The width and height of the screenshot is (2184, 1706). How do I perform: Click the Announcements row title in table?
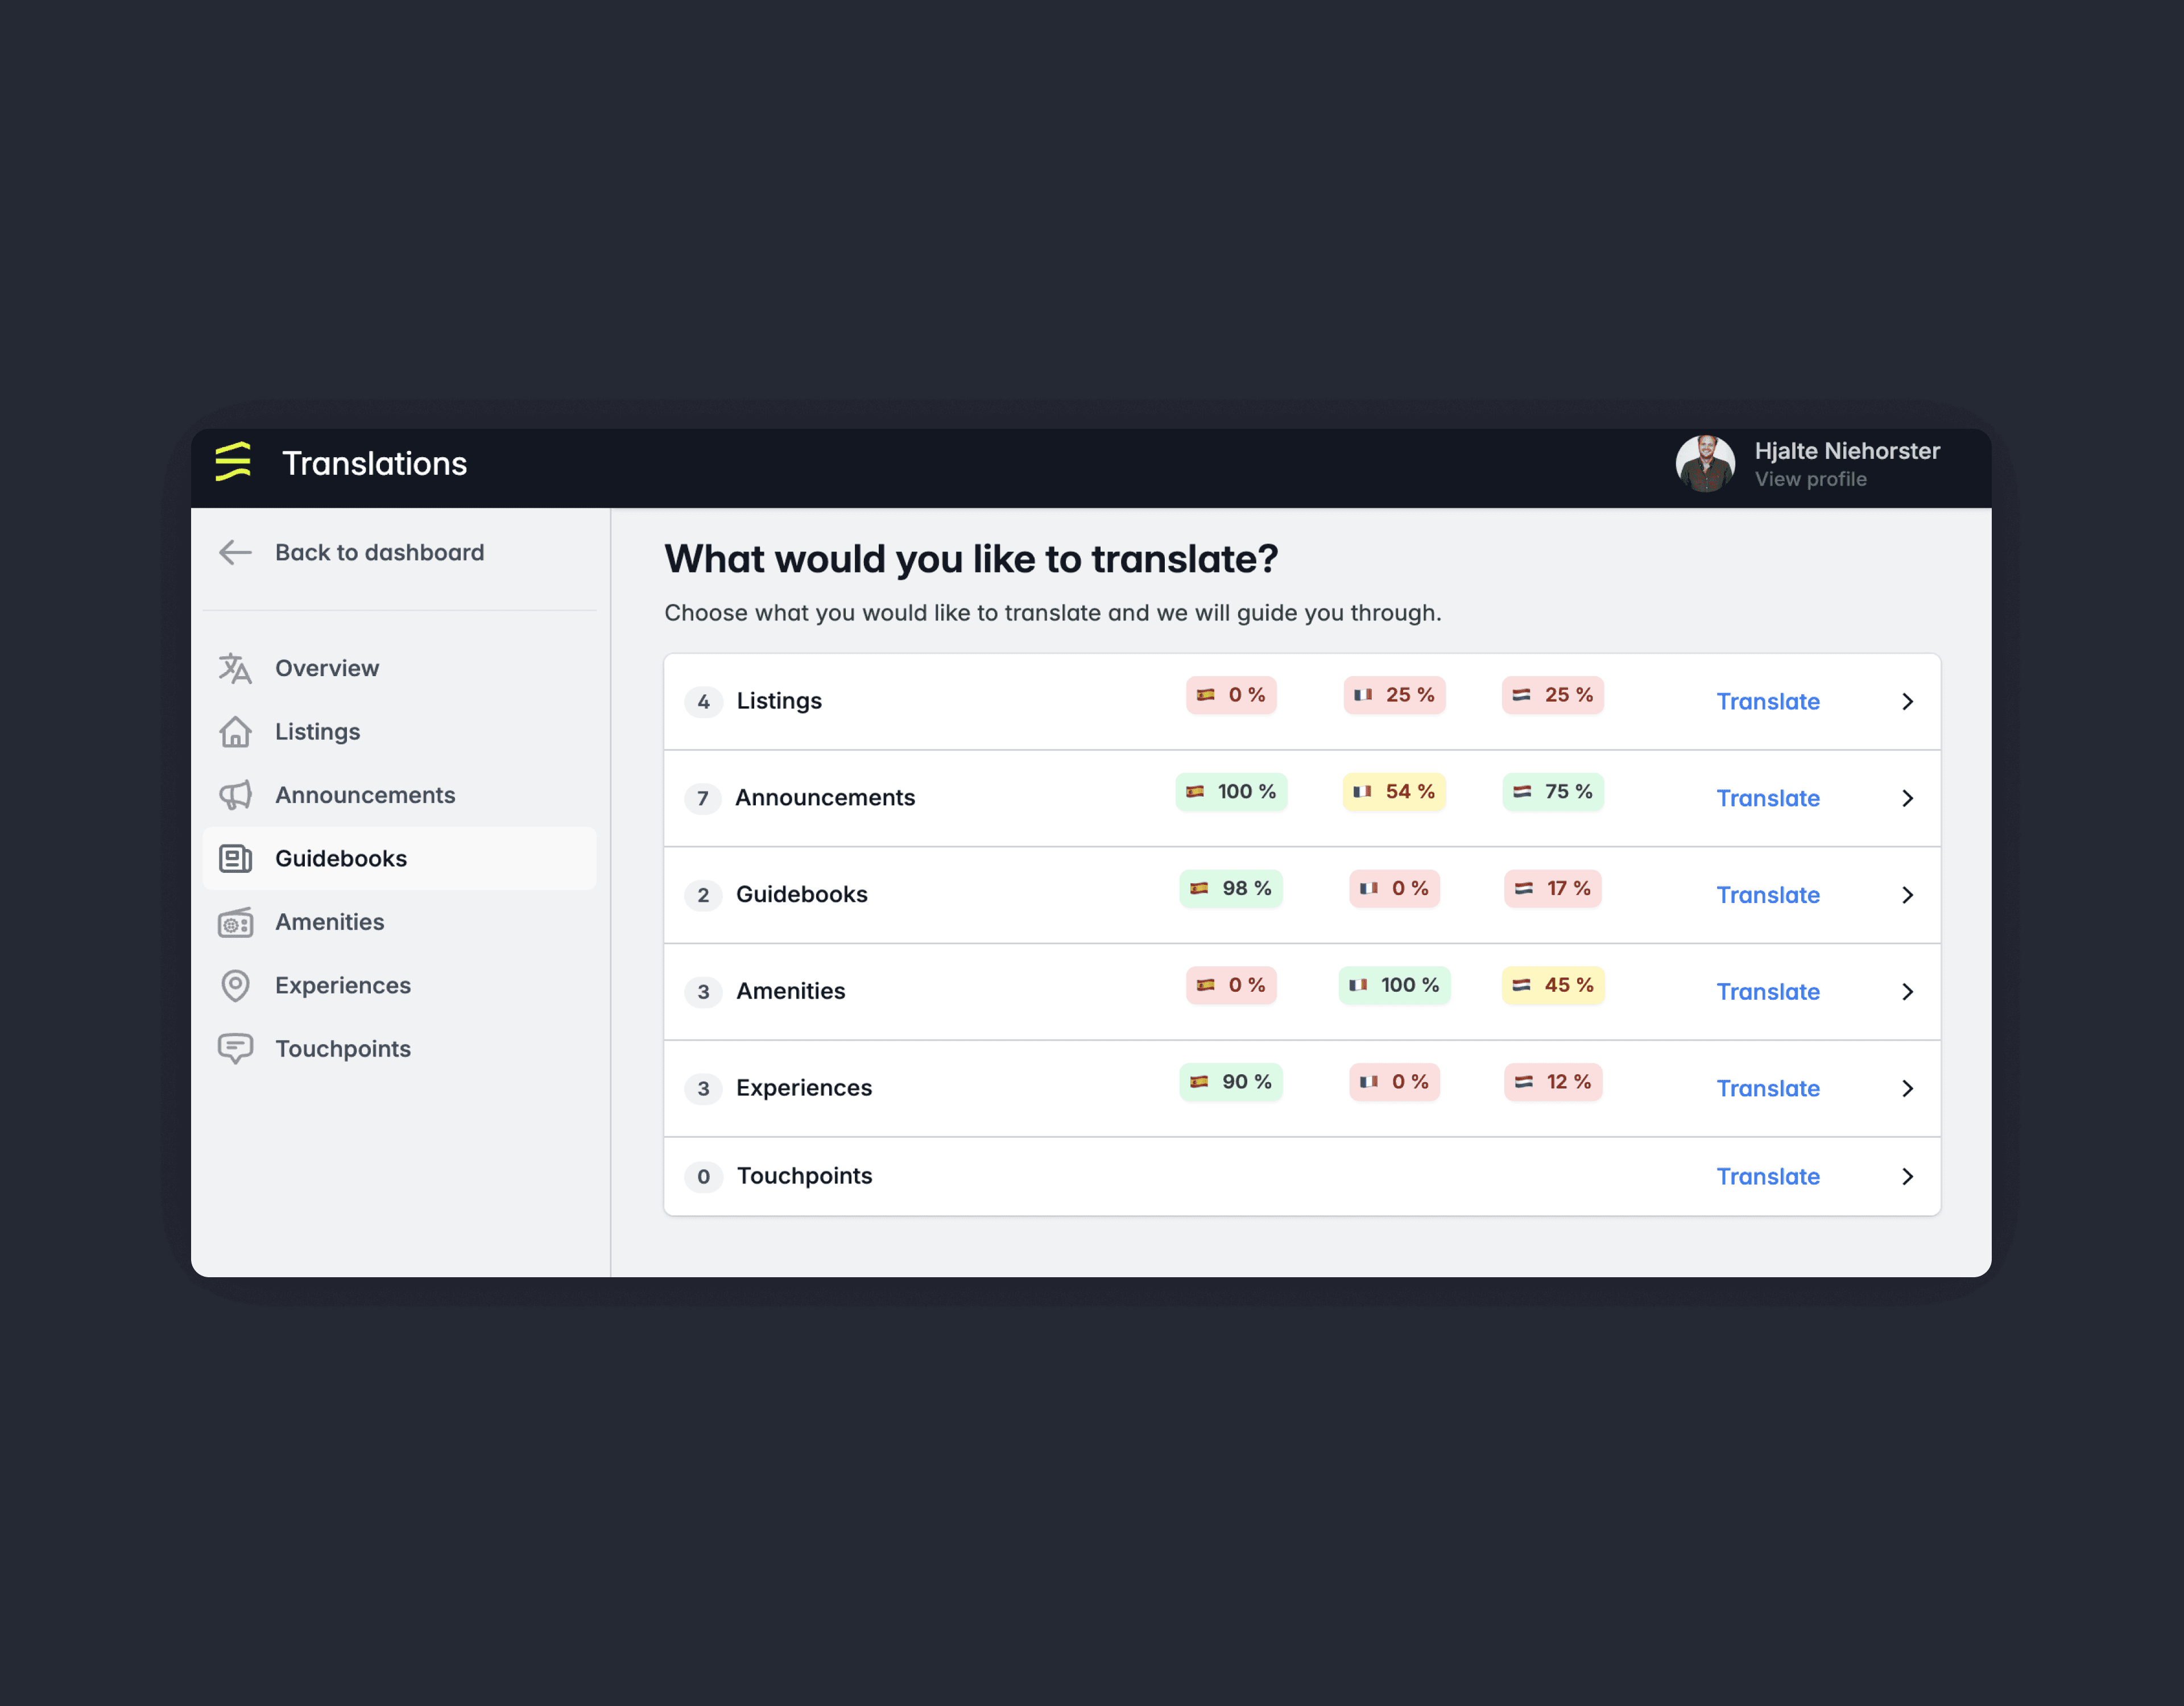pos(825,798)
